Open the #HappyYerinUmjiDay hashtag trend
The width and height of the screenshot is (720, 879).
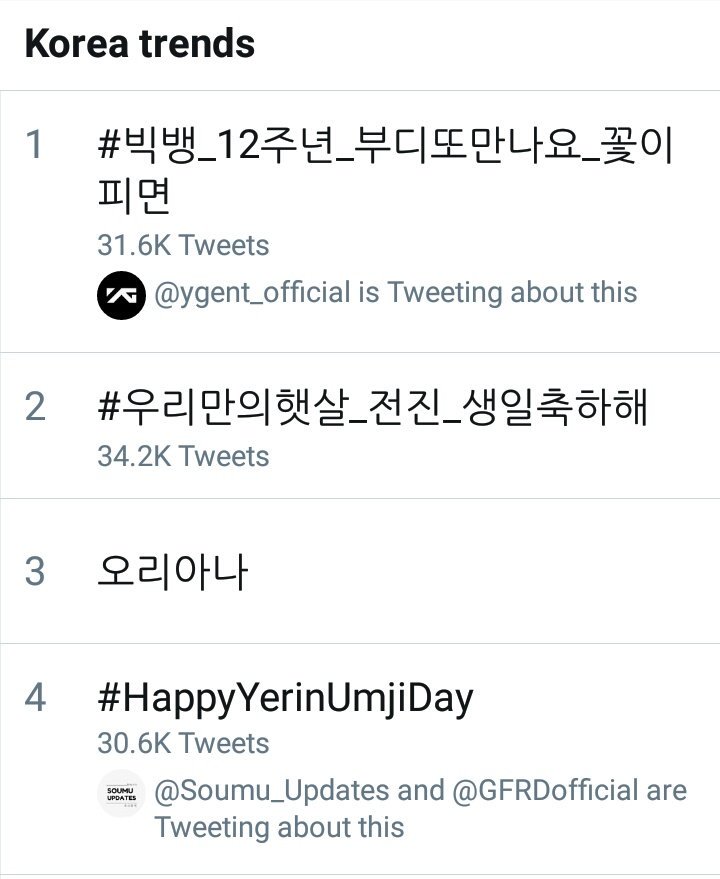pyautogui.click(x=285, y=697)
